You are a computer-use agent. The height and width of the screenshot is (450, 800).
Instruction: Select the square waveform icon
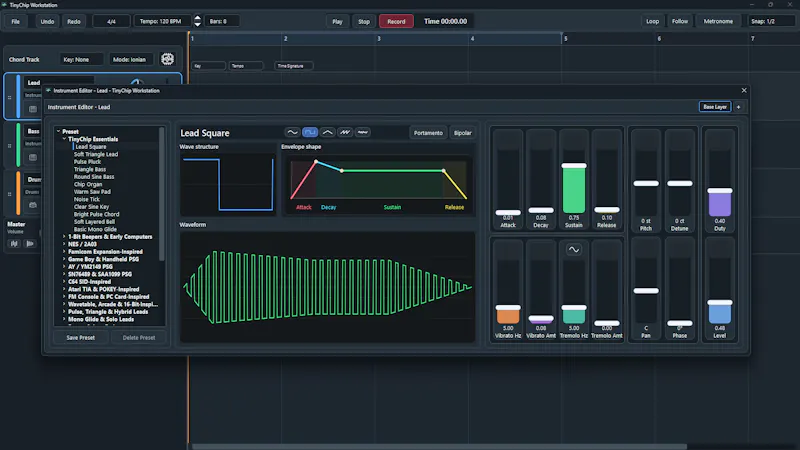(x=310, y=133)
